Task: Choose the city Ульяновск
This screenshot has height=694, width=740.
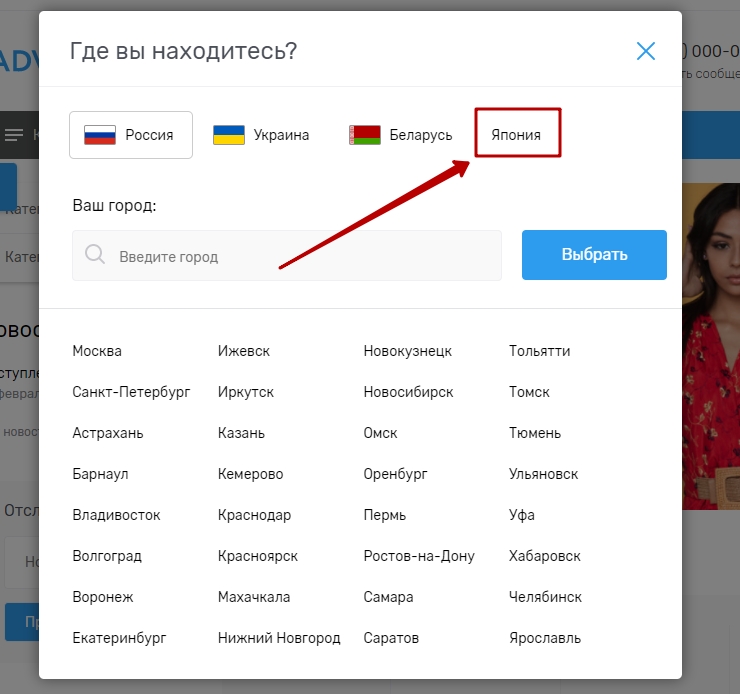Action: coord(543,474)
